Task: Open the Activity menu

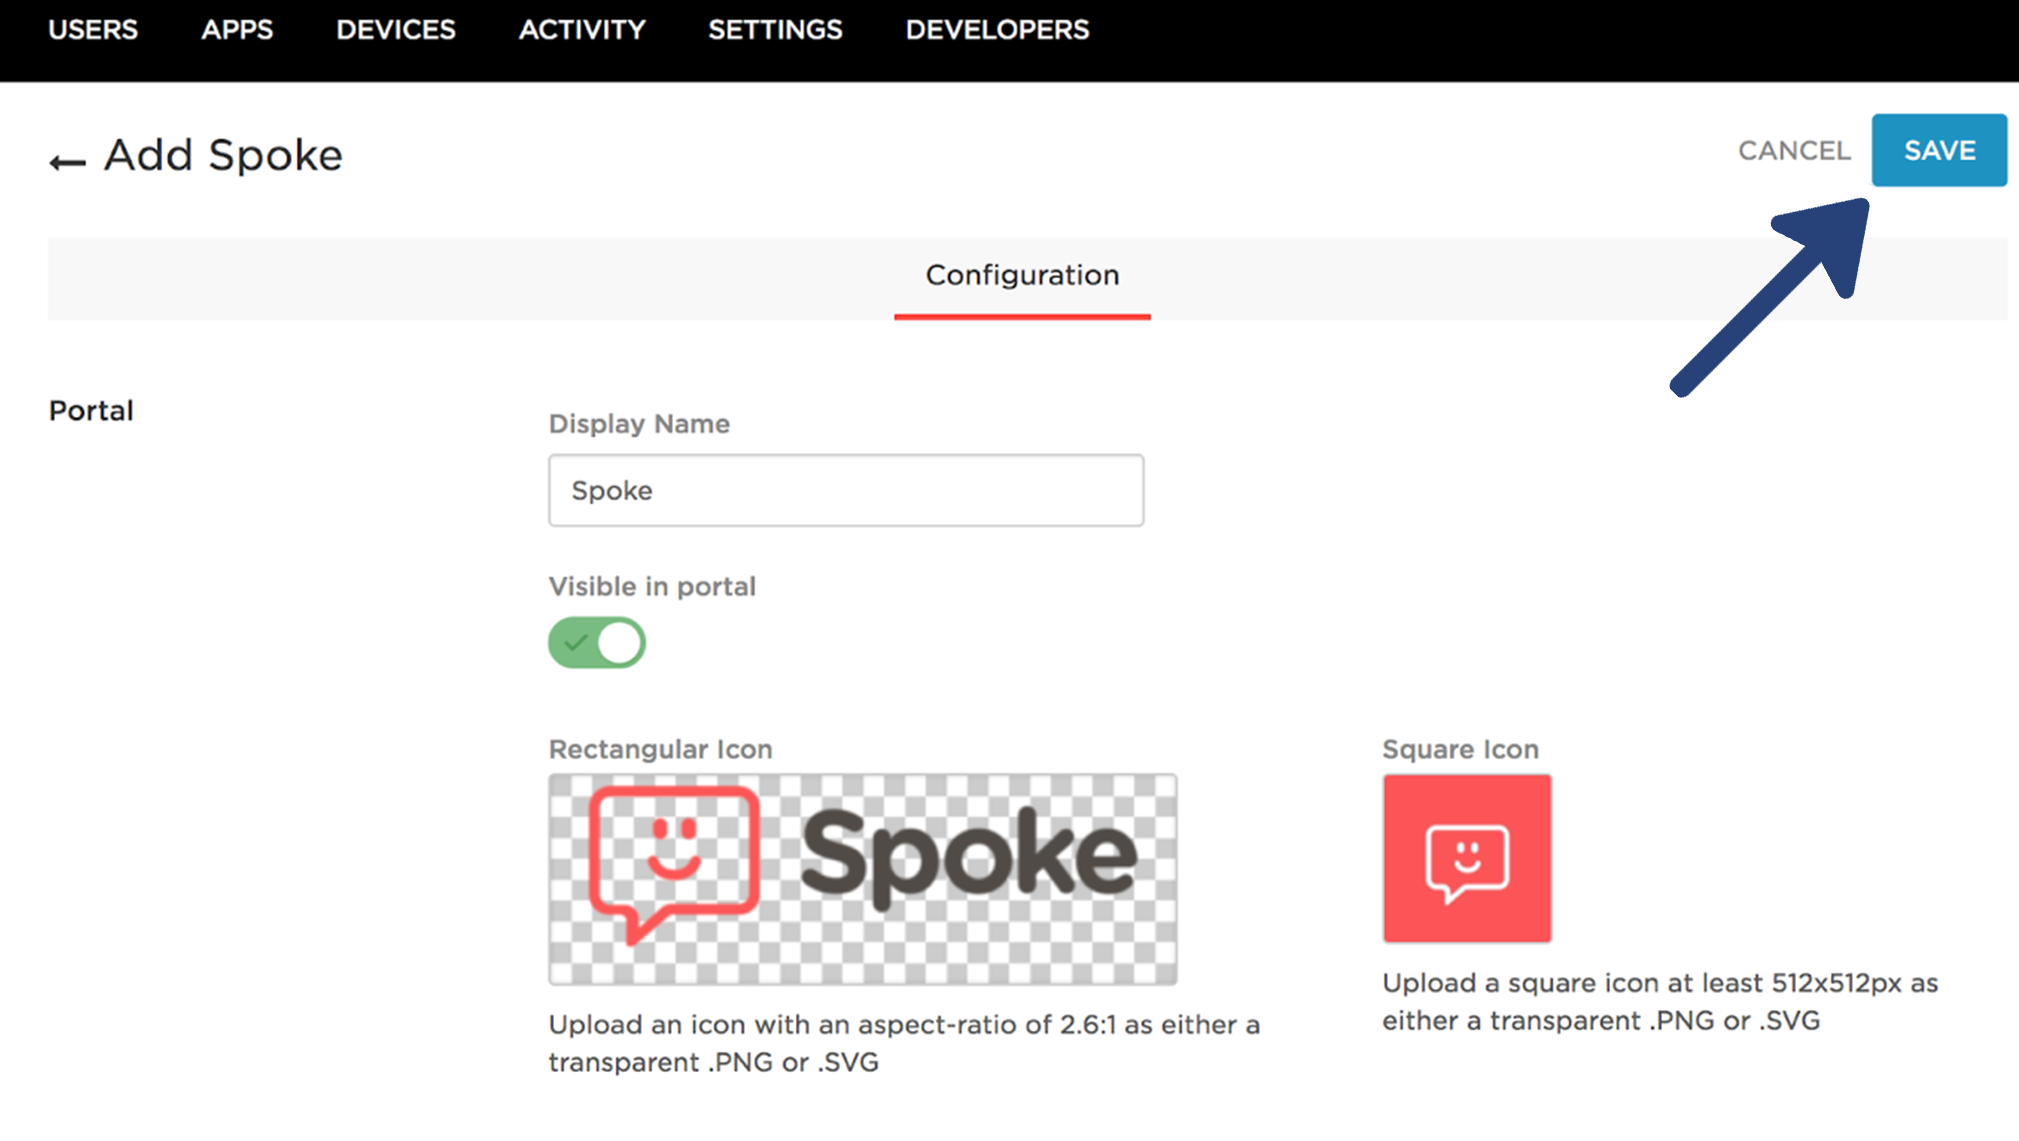Action: coord(582,30)
